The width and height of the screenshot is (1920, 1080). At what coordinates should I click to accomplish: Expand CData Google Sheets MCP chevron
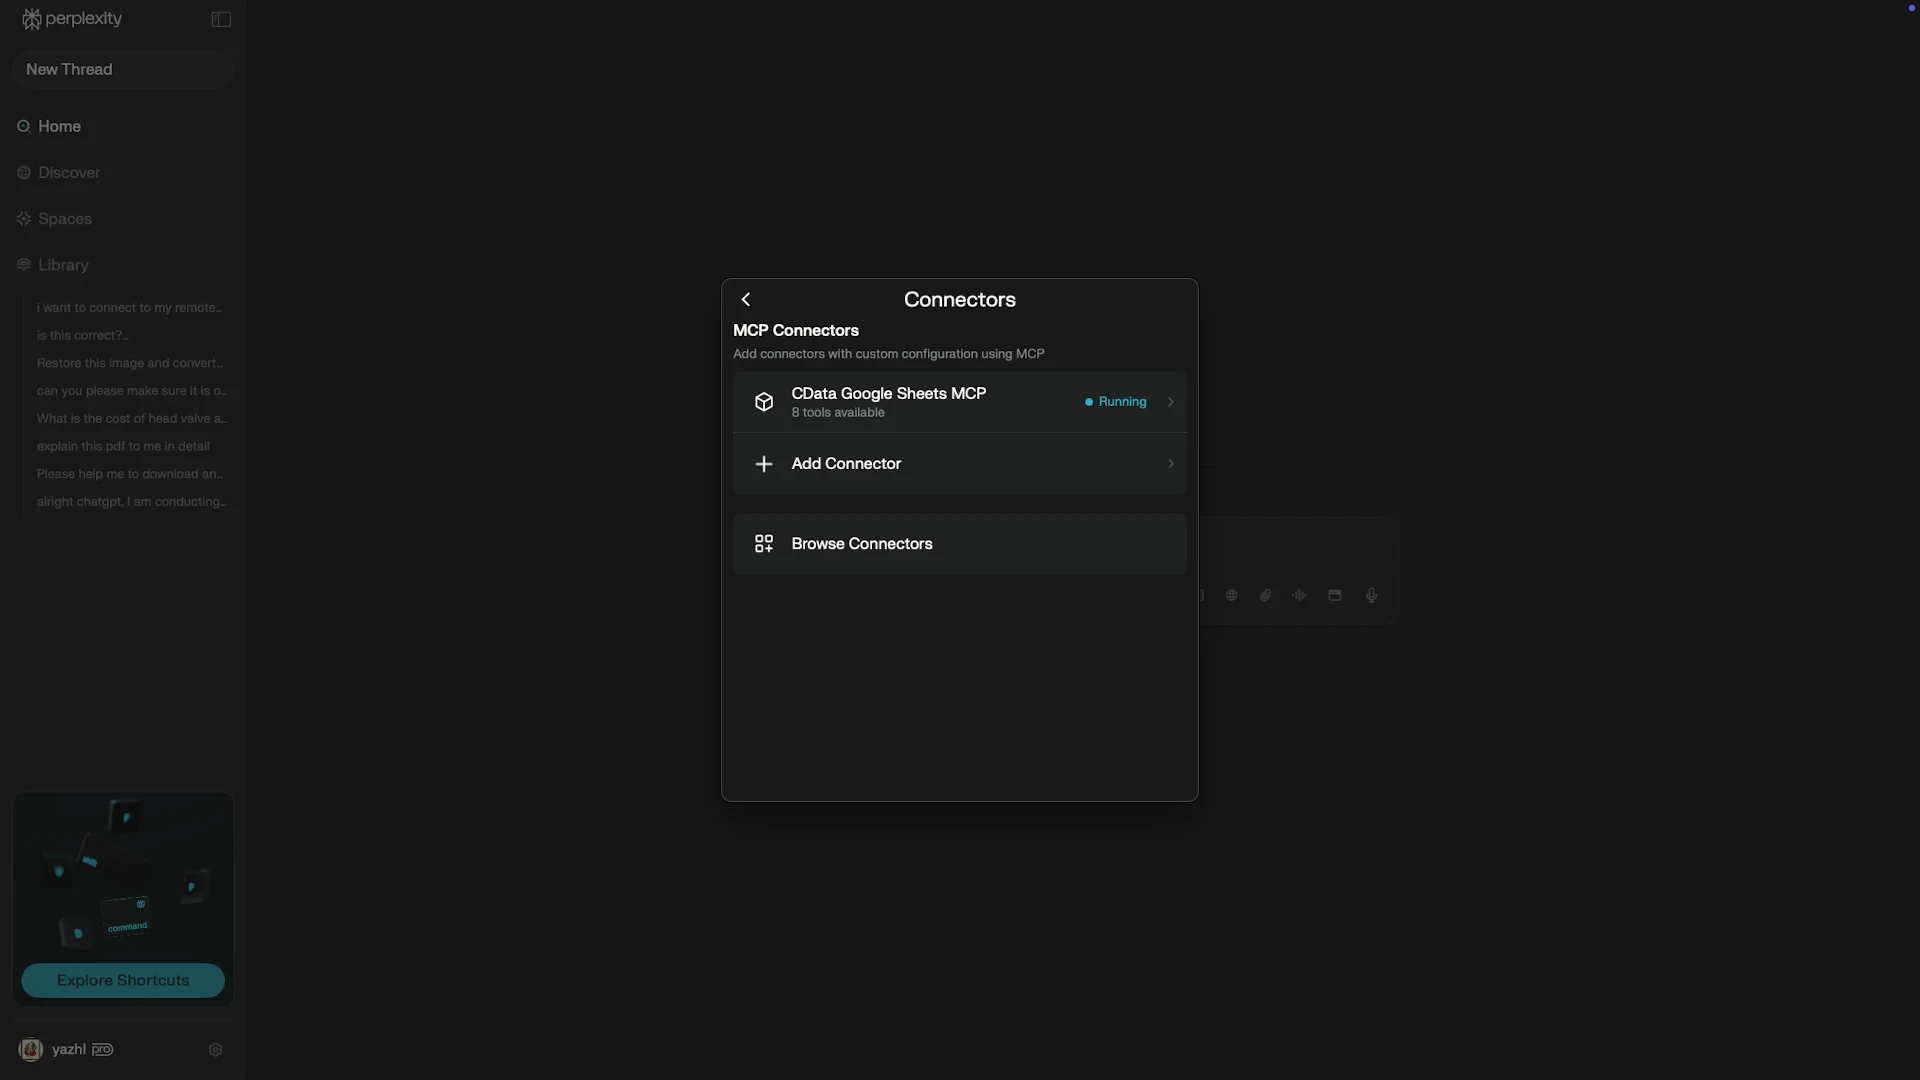[x=1171, y=402]
